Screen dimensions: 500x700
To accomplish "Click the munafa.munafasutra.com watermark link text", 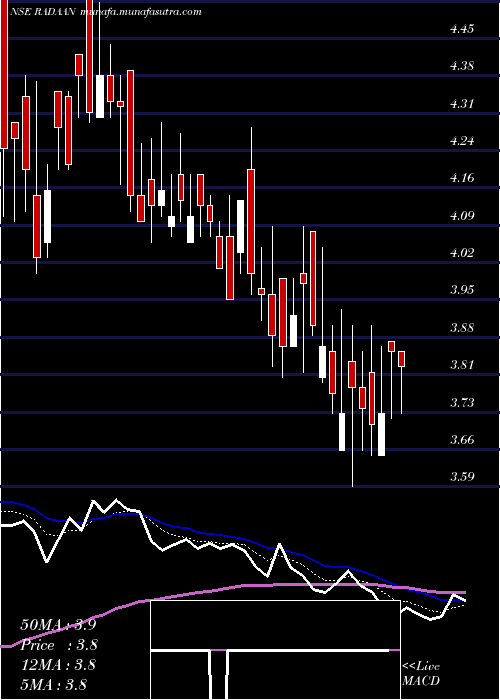I will coord(140,12).
